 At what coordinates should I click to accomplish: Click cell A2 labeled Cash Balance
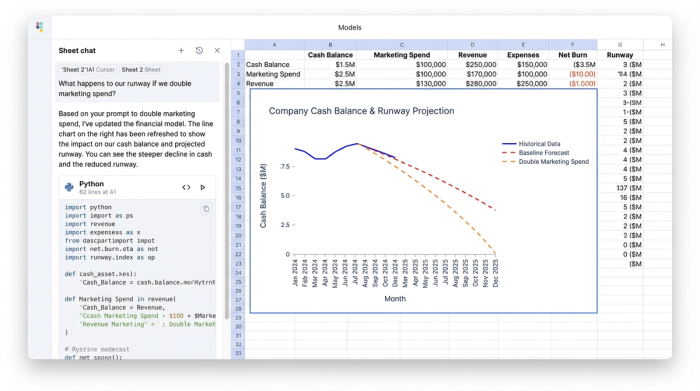click(x=274, y=65)
